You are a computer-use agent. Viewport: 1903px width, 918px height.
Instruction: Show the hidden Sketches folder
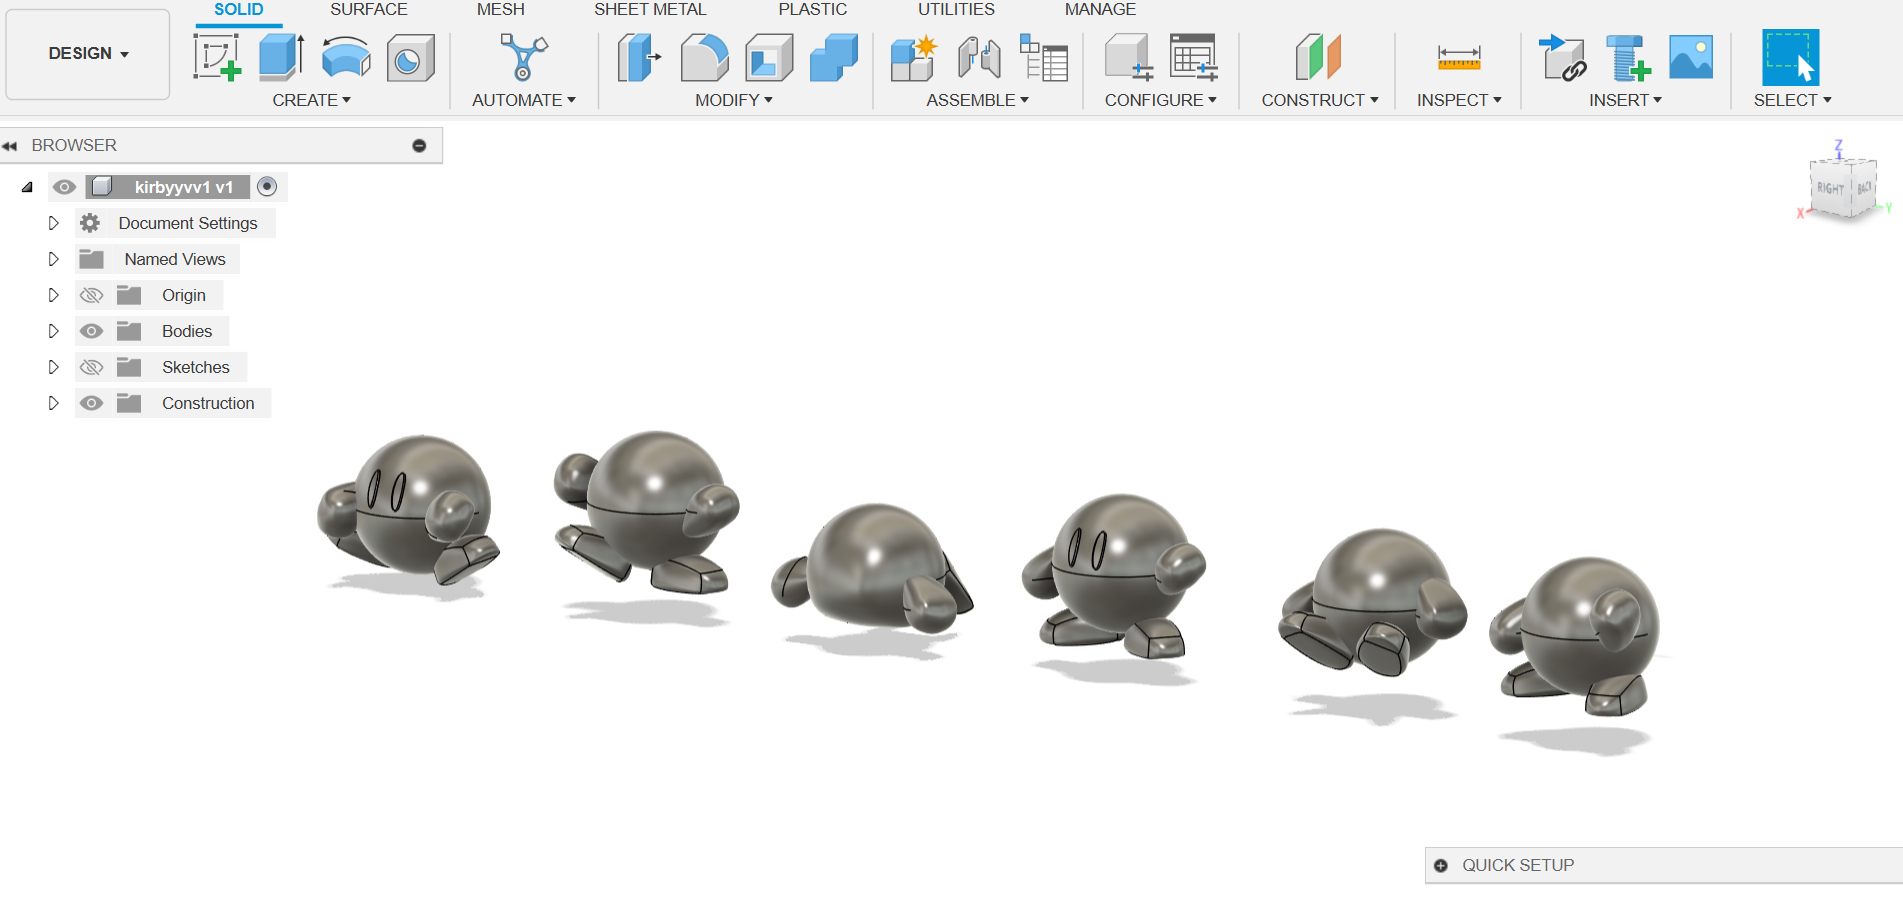coord(91,367)
